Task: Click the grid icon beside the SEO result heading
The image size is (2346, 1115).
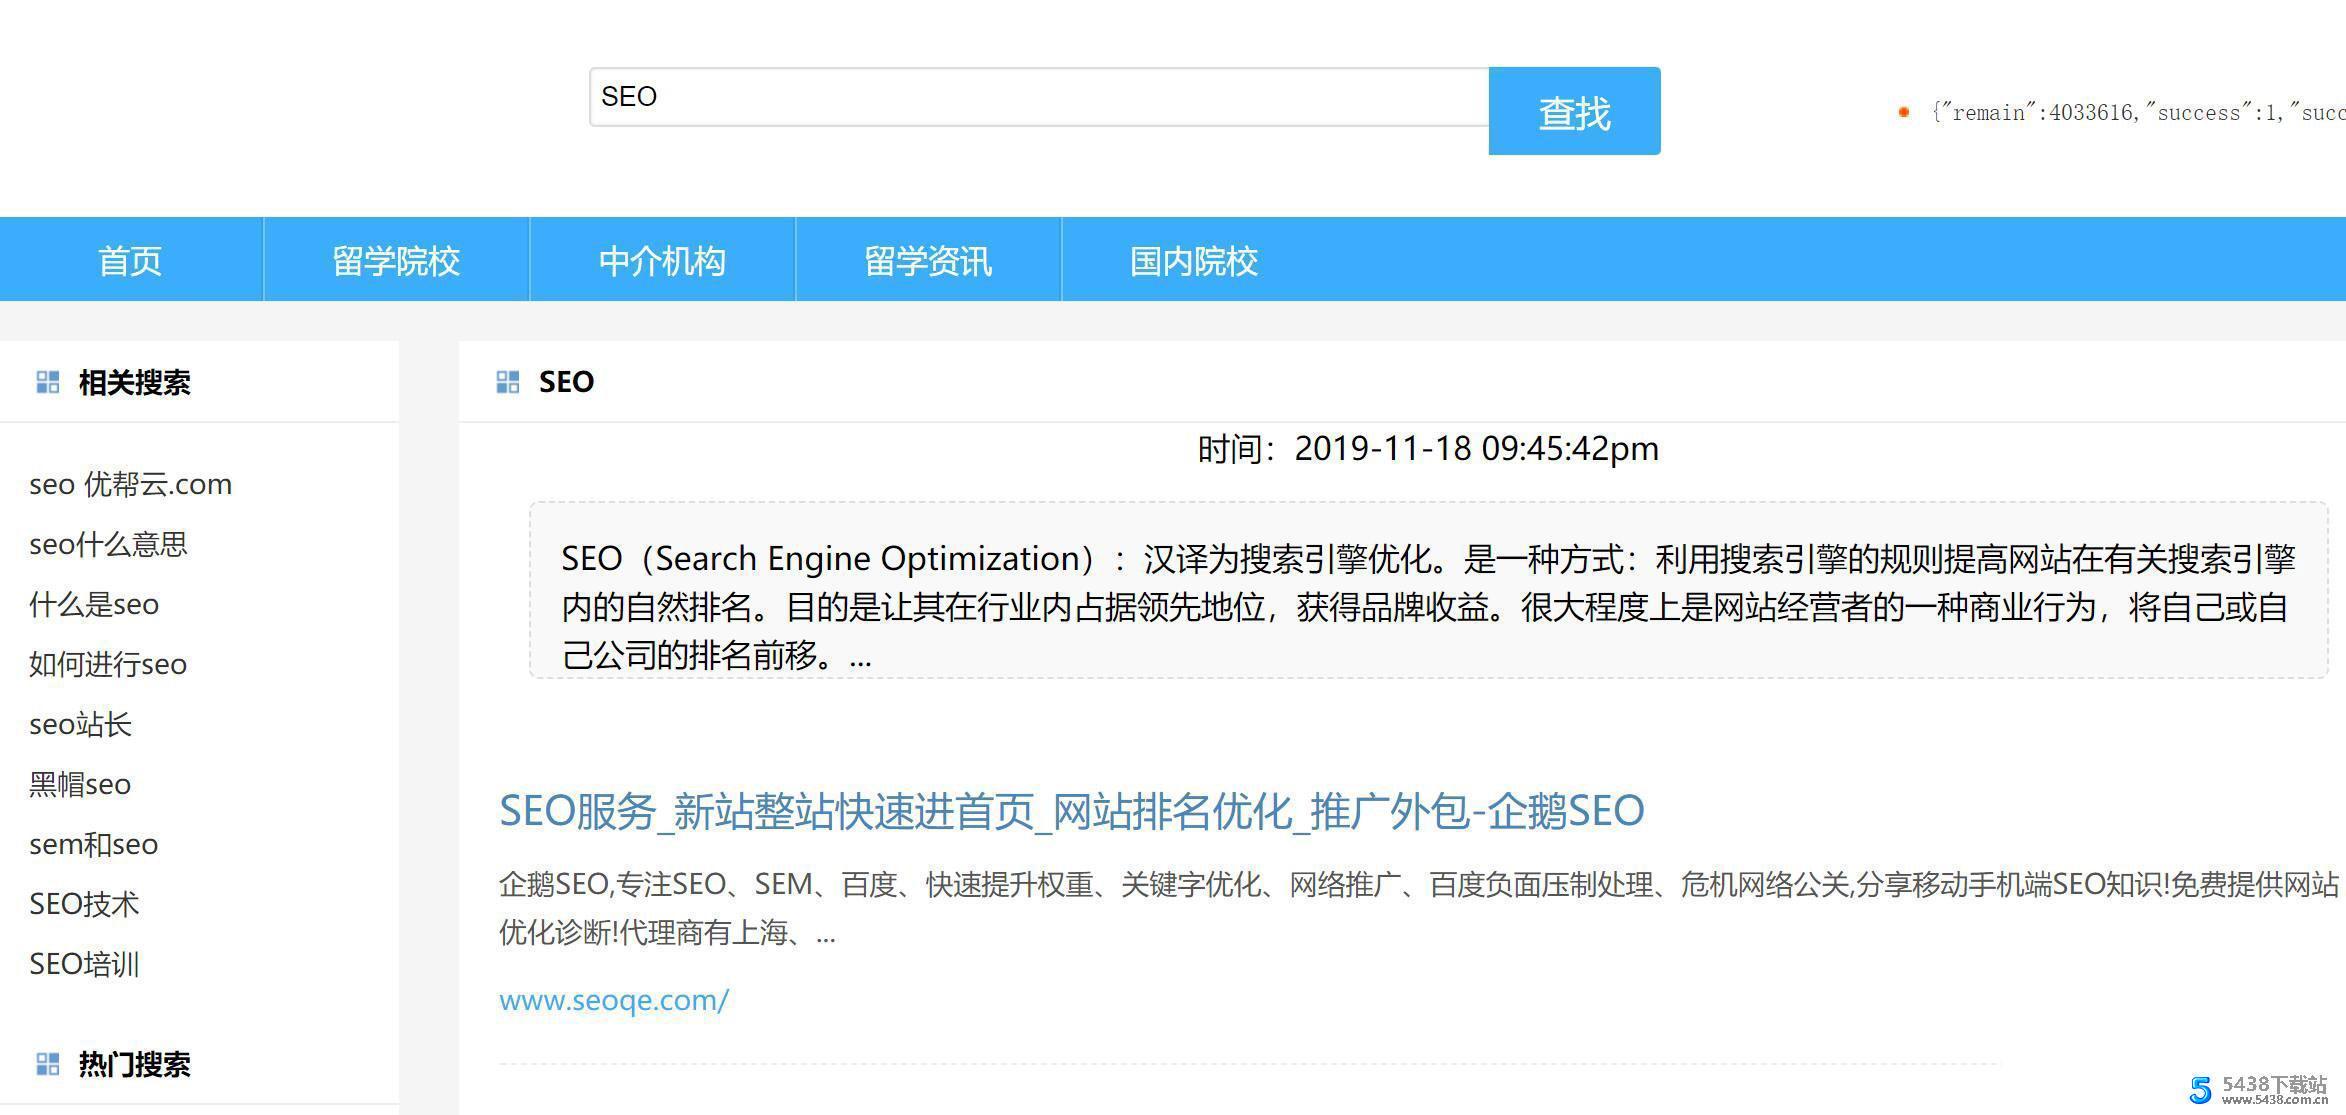Action: 508,380
